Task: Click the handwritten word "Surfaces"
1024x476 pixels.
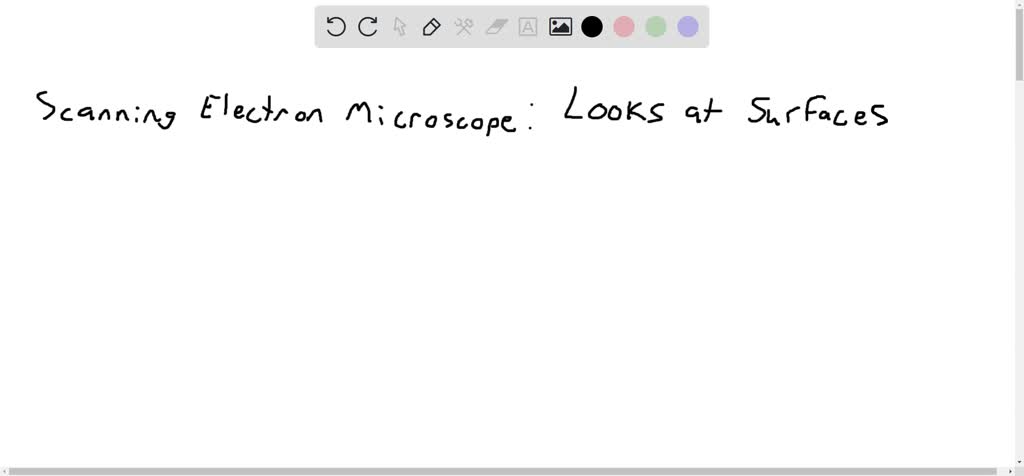Action: point(818,111)
